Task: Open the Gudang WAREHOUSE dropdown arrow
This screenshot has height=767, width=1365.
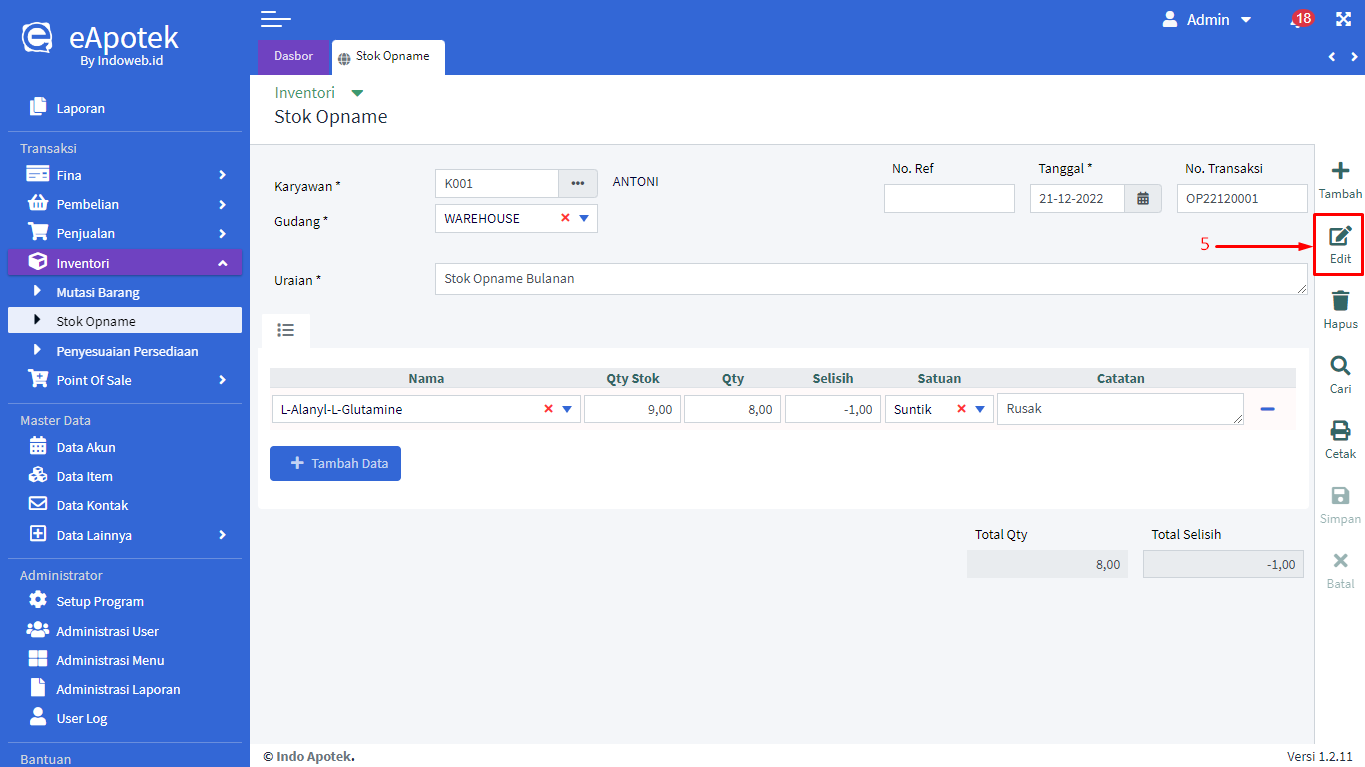Action: (x=584, y=218)
